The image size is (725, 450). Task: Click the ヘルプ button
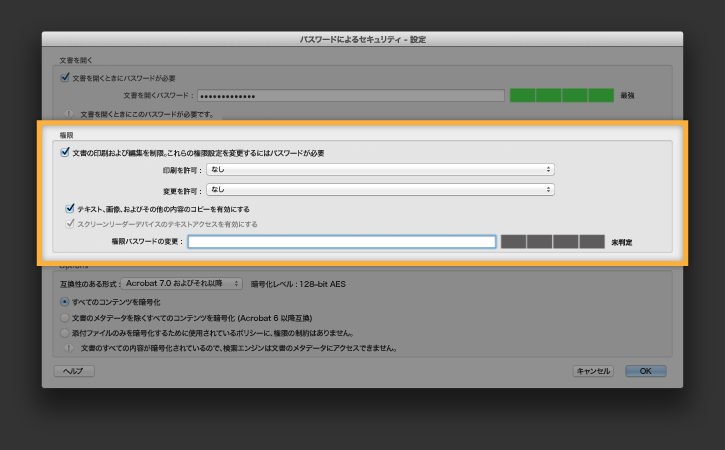pyautogui.click(x=74, y=371)
